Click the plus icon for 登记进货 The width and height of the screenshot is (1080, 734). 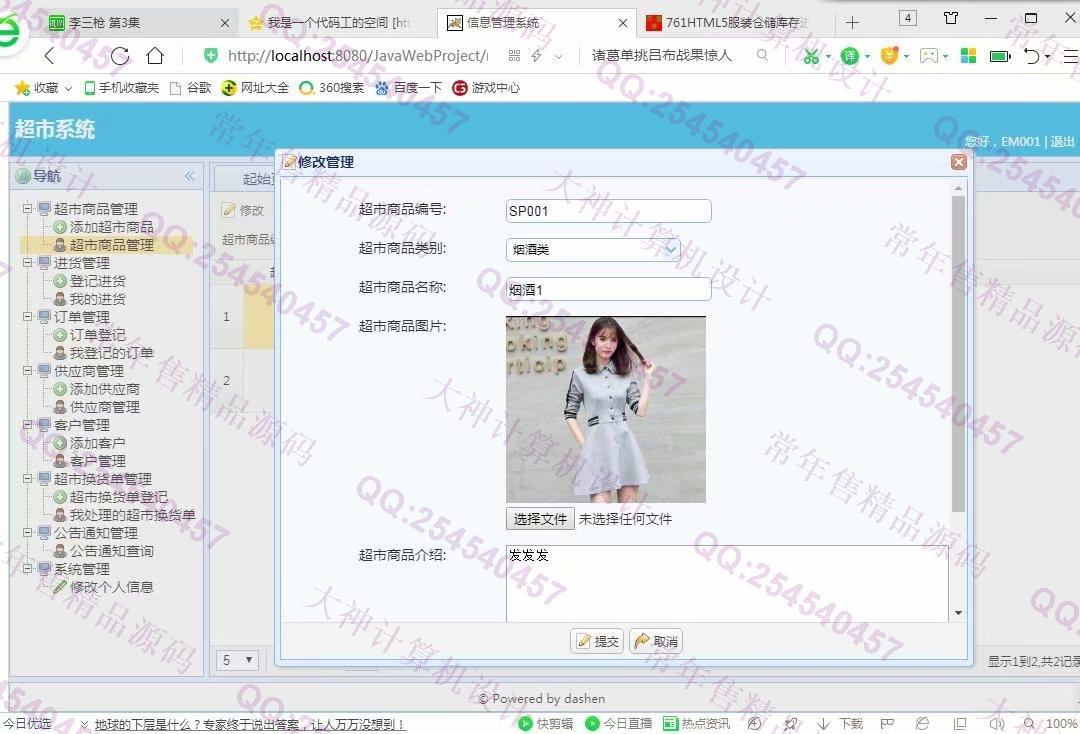tap(60, 281)
